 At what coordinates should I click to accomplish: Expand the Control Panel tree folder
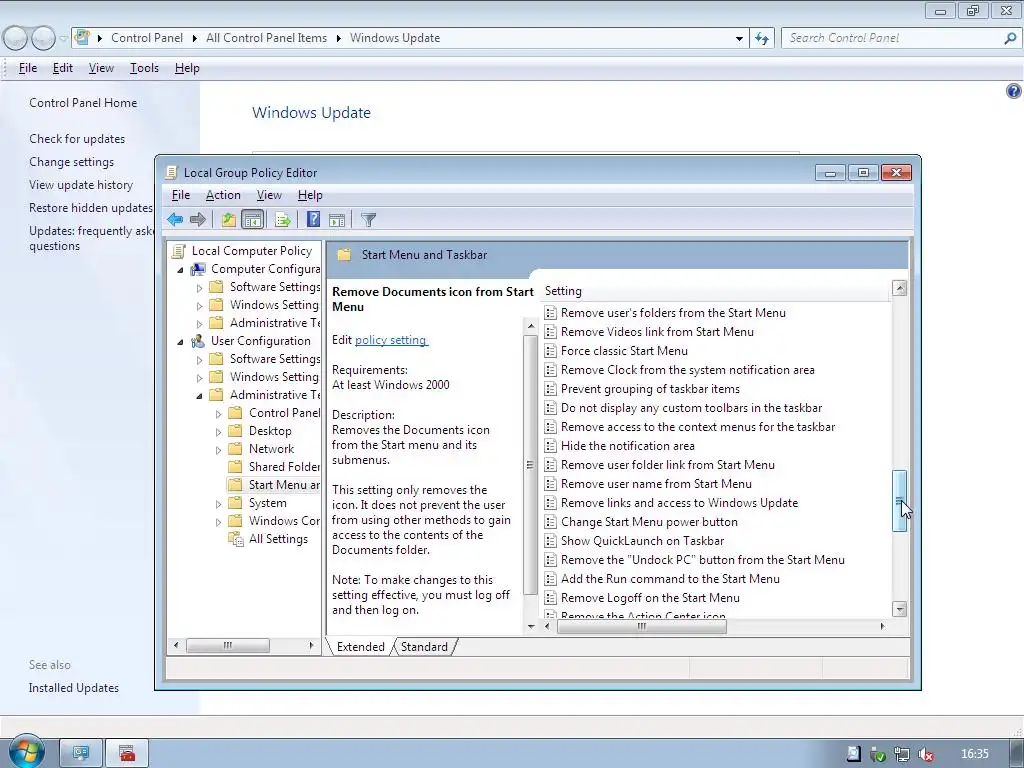coord(219,413)
